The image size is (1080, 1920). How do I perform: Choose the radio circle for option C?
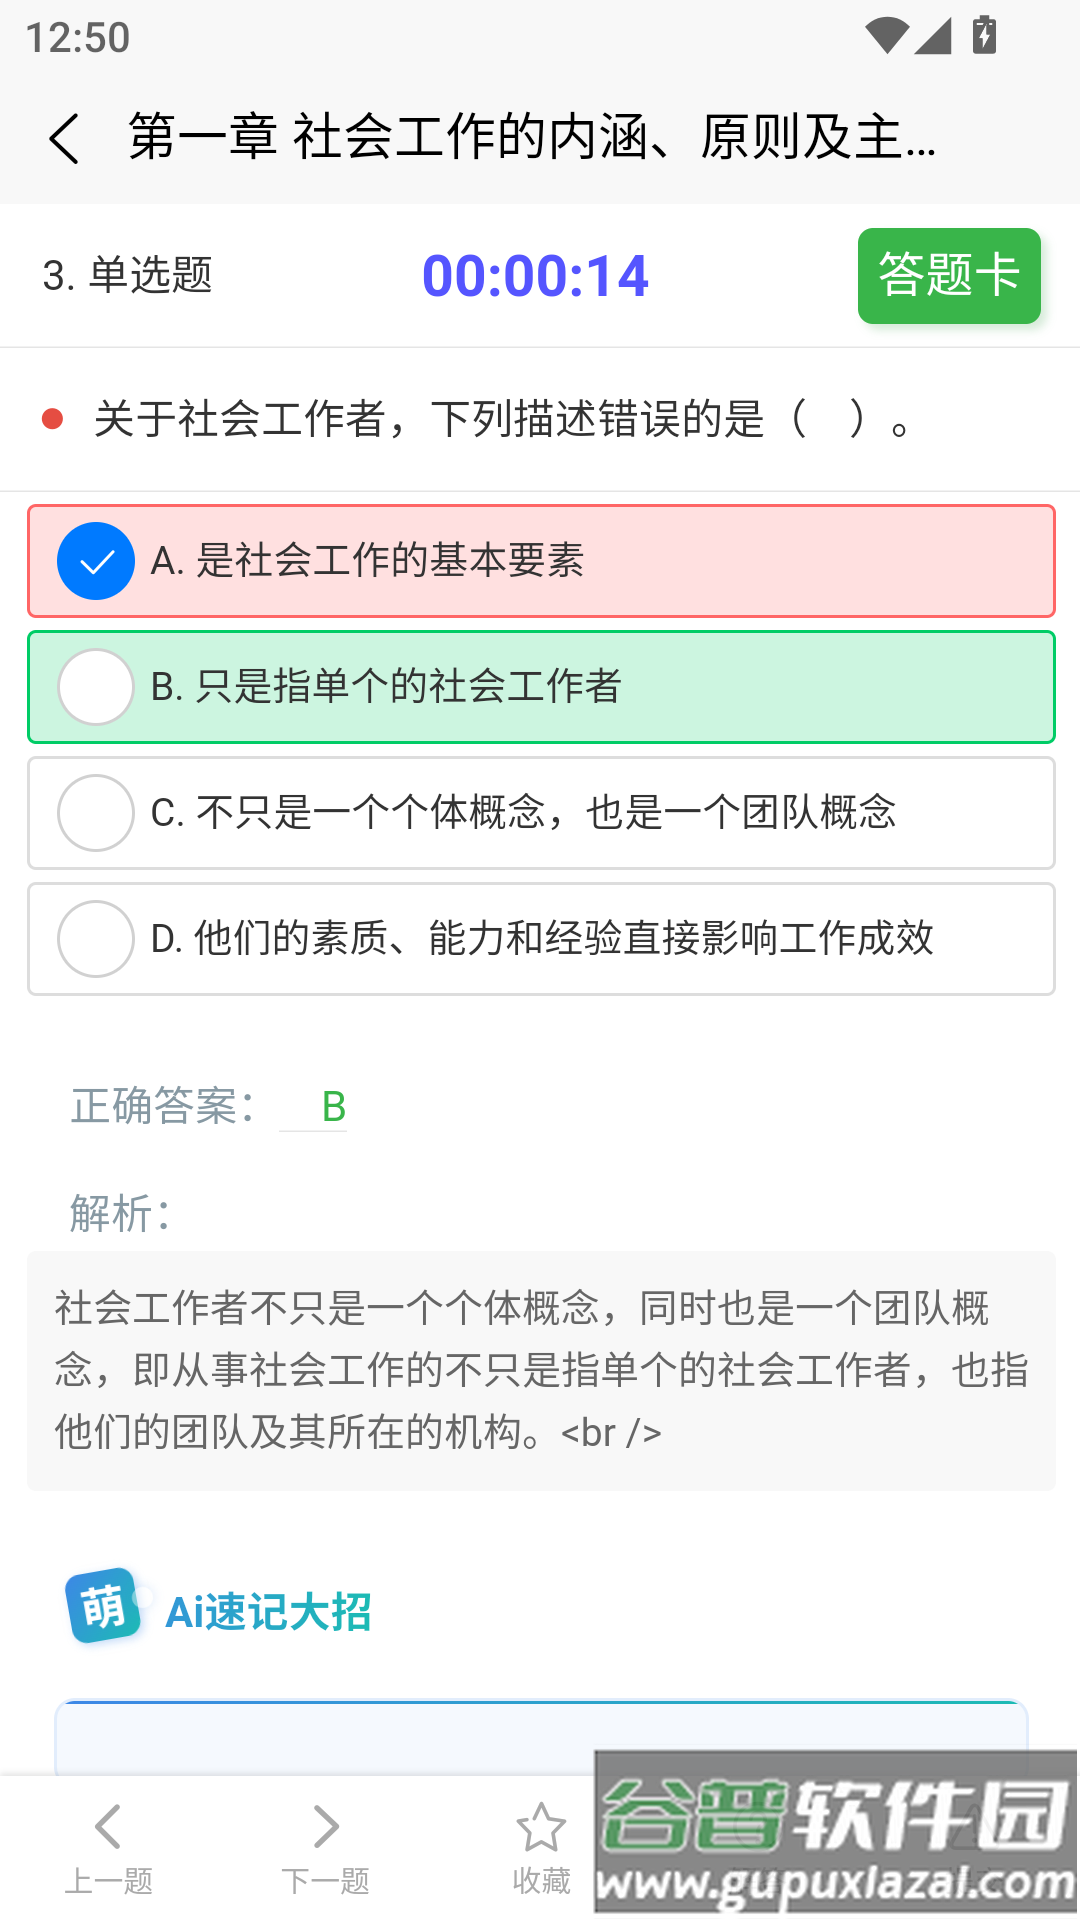pos(96,813)
